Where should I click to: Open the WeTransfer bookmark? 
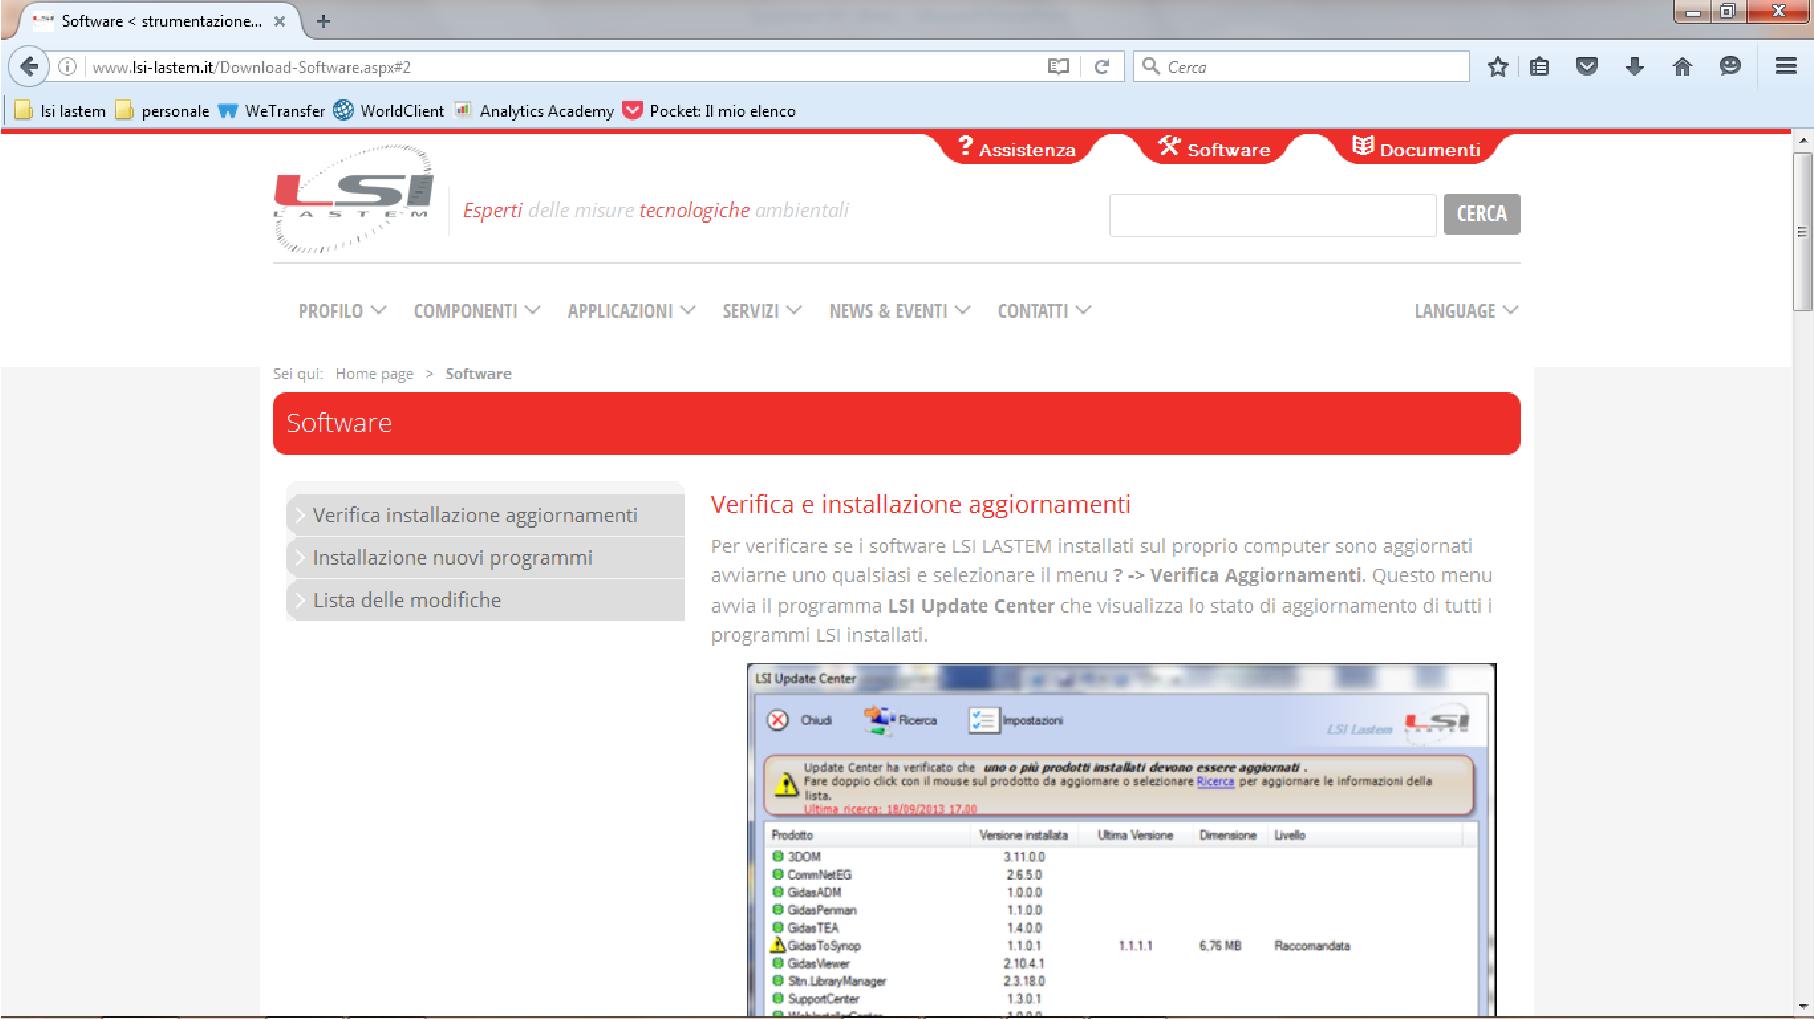click(x=272, y=111)
